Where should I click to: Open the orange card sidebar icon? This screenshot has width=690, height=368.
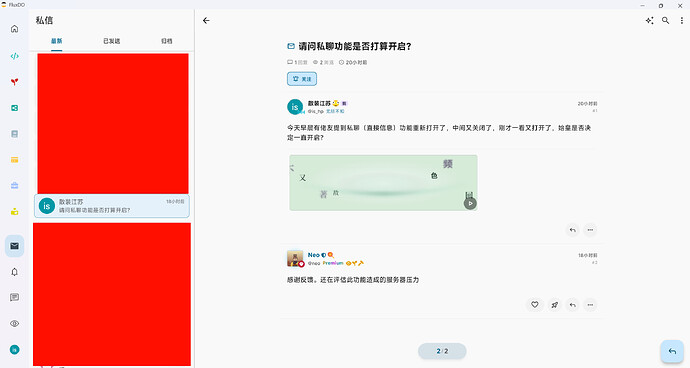[15, 160]
